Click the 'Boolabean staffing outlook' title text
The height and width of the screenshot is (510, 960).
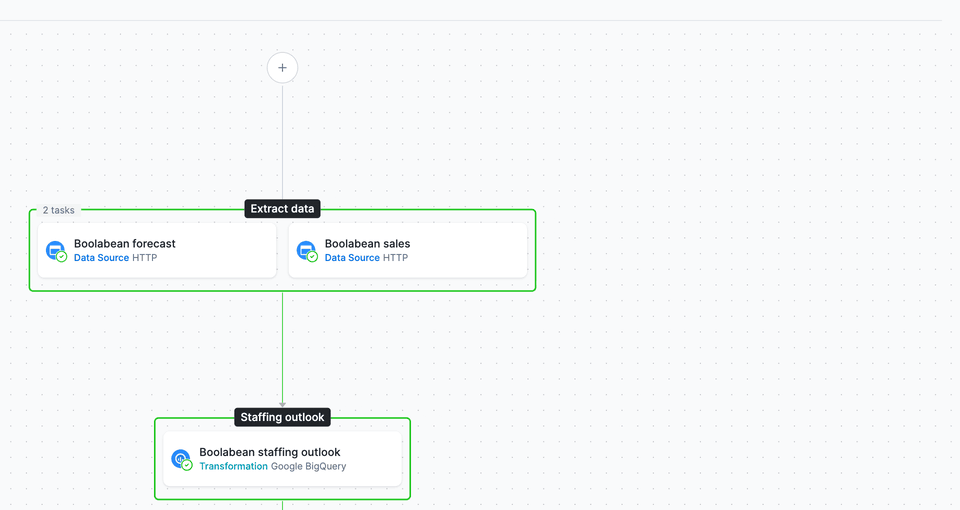(x=270, y=452)
